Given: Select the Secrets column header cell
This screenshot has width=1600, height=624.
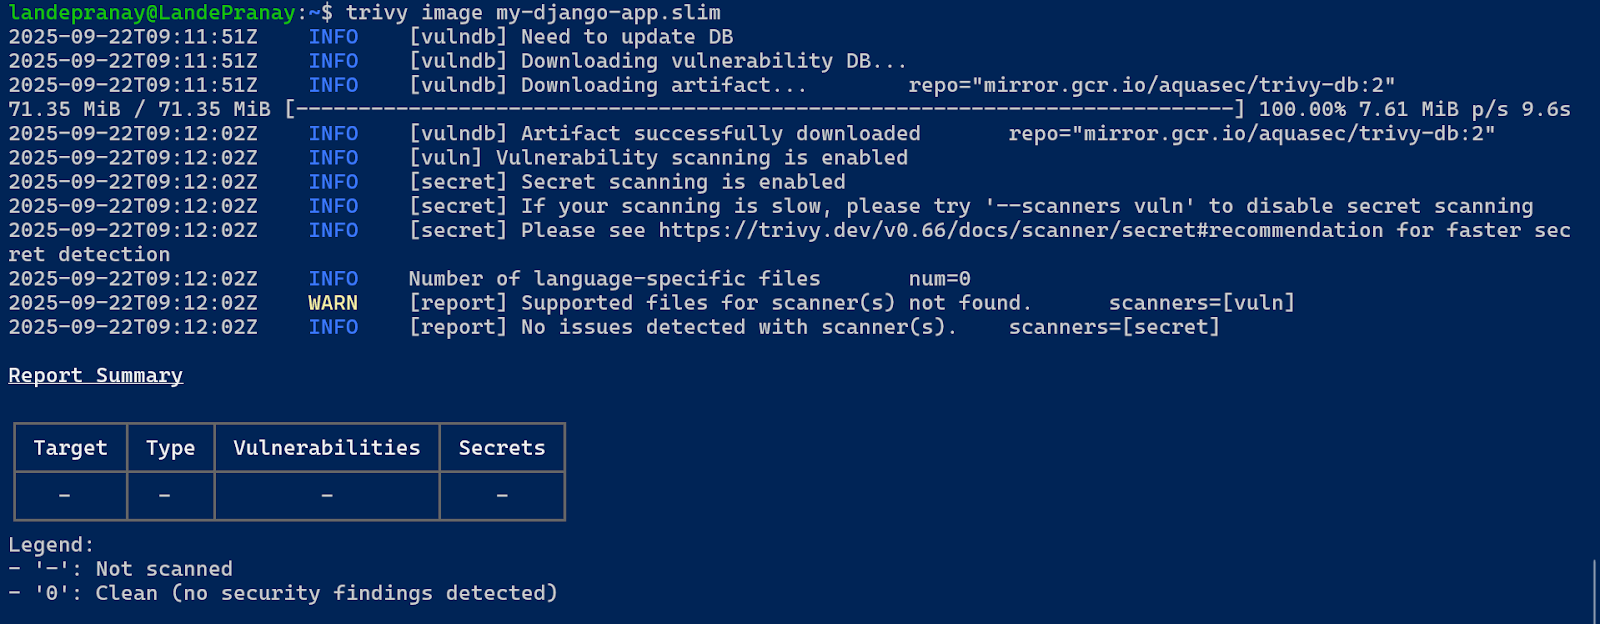Looking at the screenshot, I should pos(502,448).
